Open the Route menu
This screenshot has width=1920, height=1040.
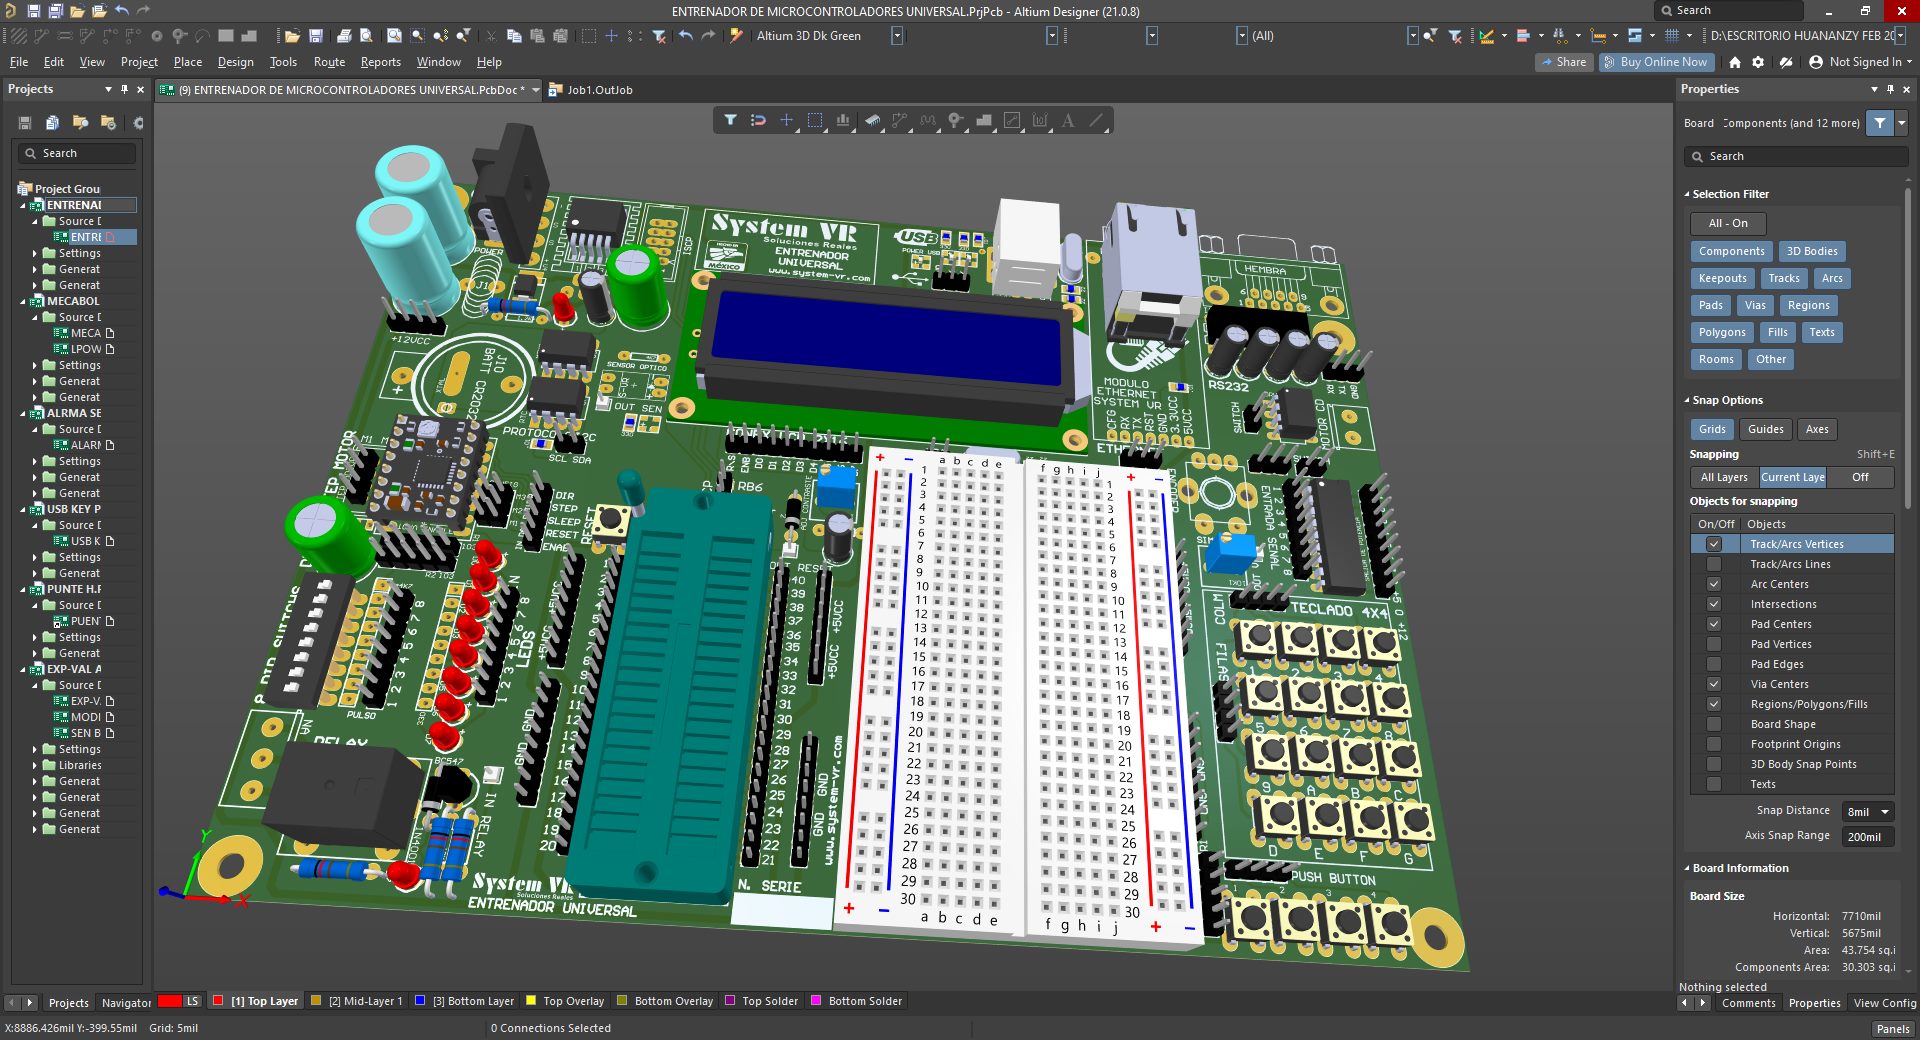329,62
